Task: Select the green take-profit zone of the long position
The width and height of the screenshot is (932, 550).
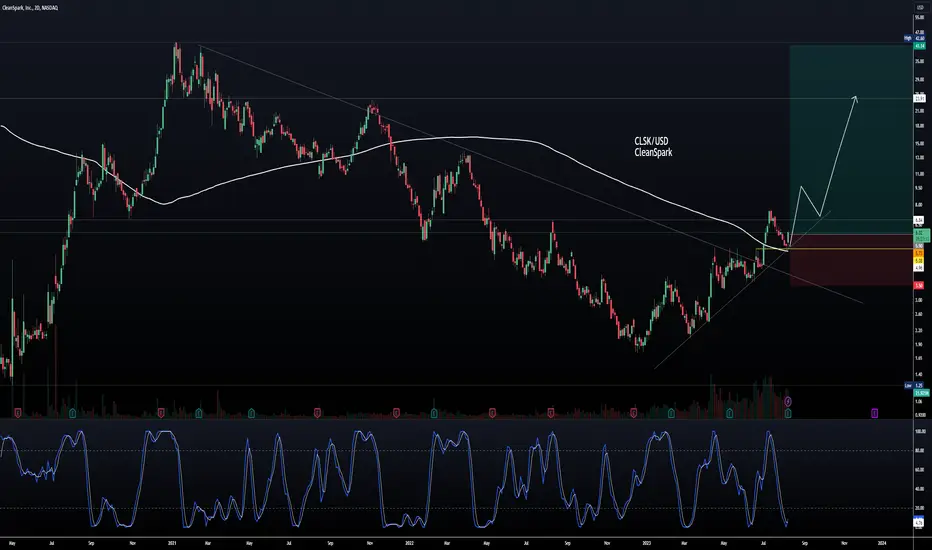Action: click(851, 140)
